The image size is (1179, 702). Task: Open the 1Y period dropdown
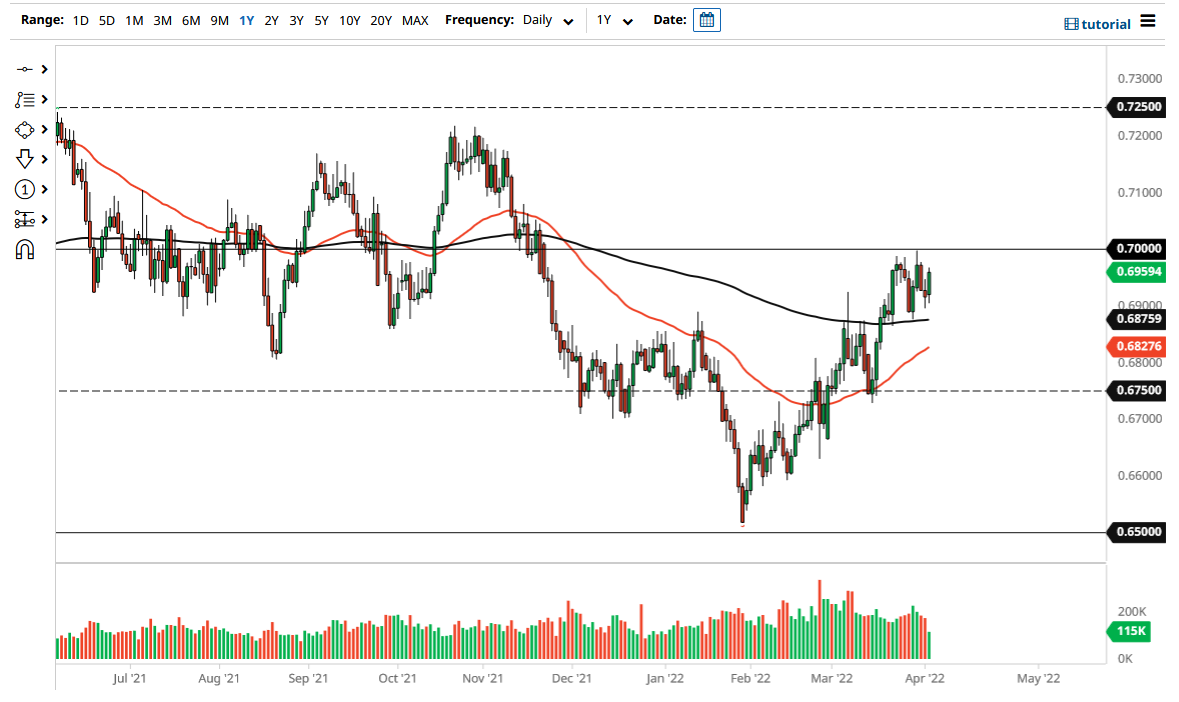coord(614,20)
